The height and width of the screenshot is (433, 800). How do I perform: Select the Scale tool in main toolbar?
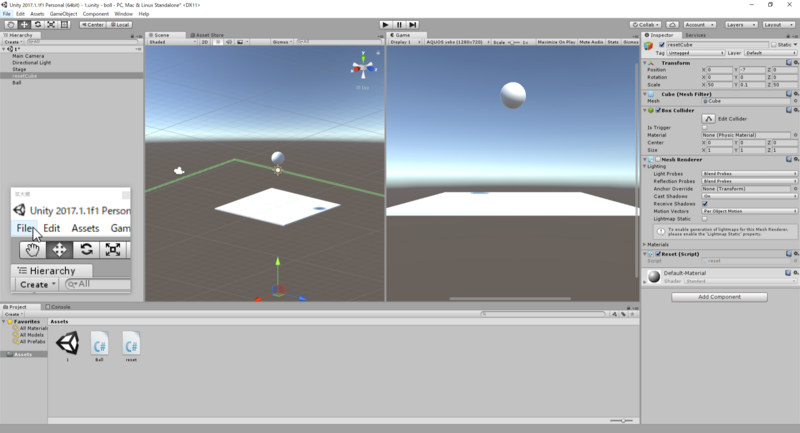(x=52, y=24)
